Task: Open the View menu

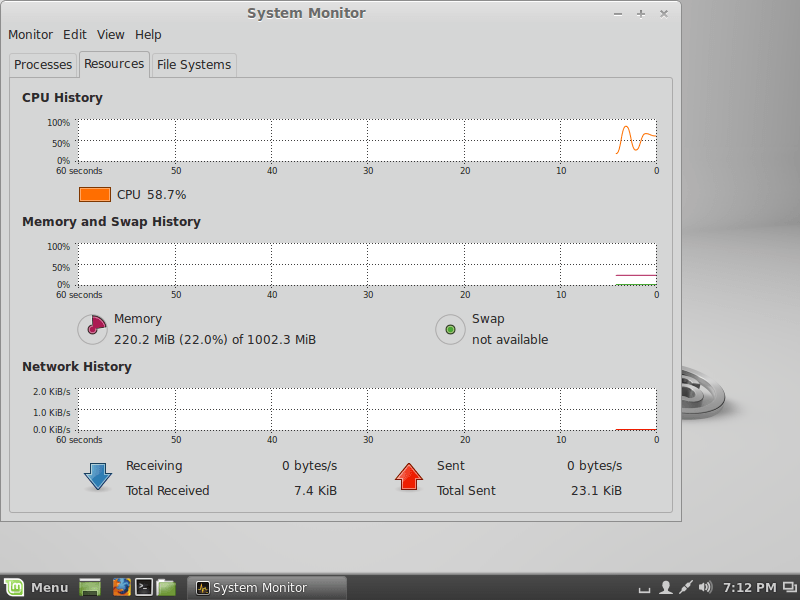Action: point(110,35)
